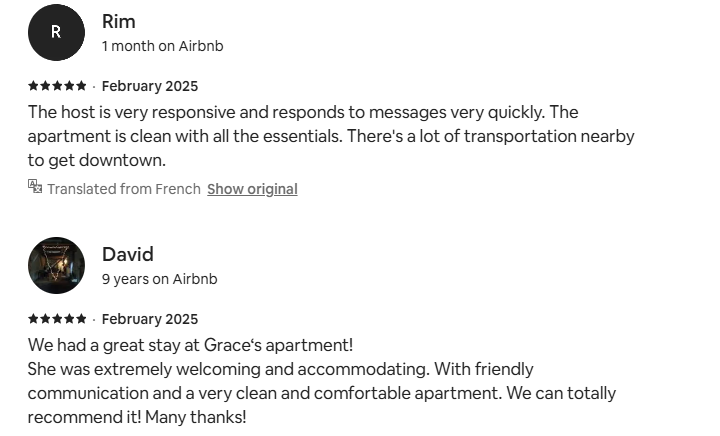The height and width of the screenshot is (436, 720).
Task: Click the middle star of Rim's rating
Action: (x=57, y=86)
